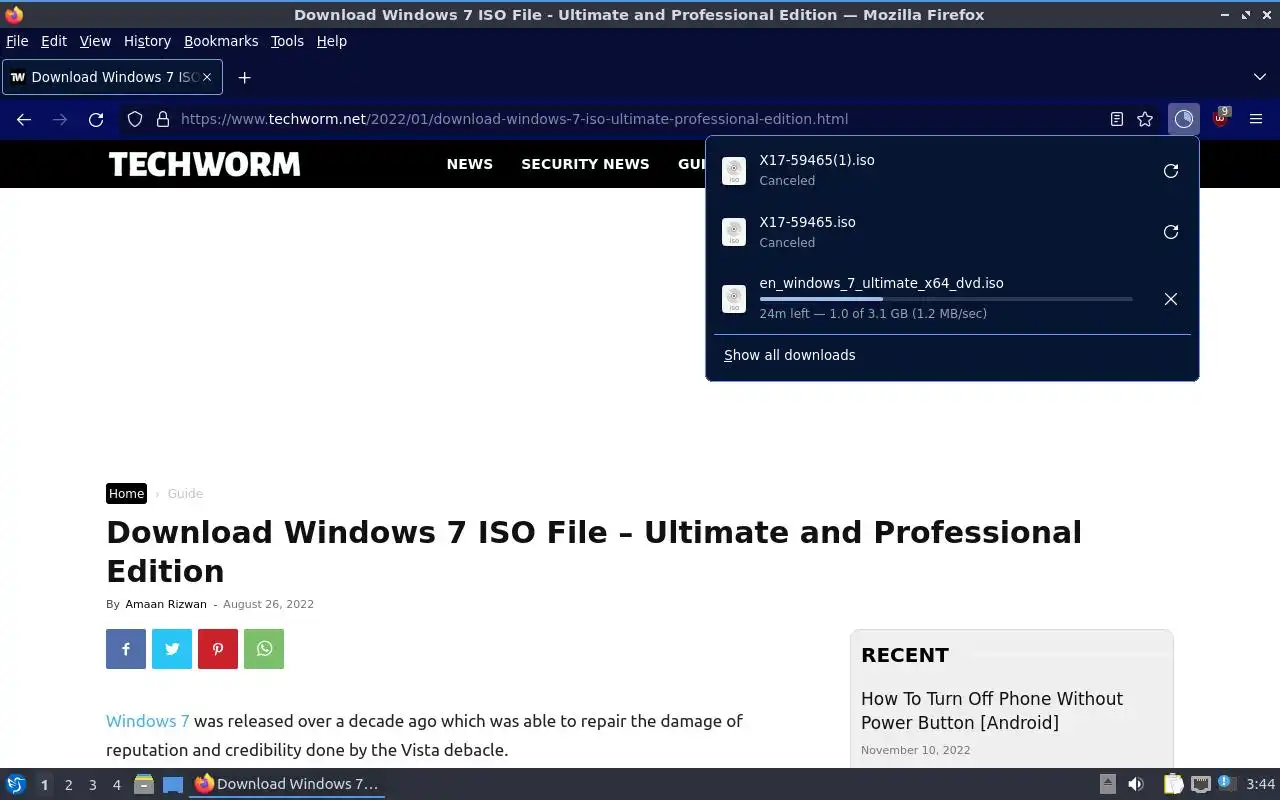Image resolution: width=1280 pixels, height=800 pixels.
Task: Share article on Facebook
Action: pyautogui.click(x=126, y=649)
